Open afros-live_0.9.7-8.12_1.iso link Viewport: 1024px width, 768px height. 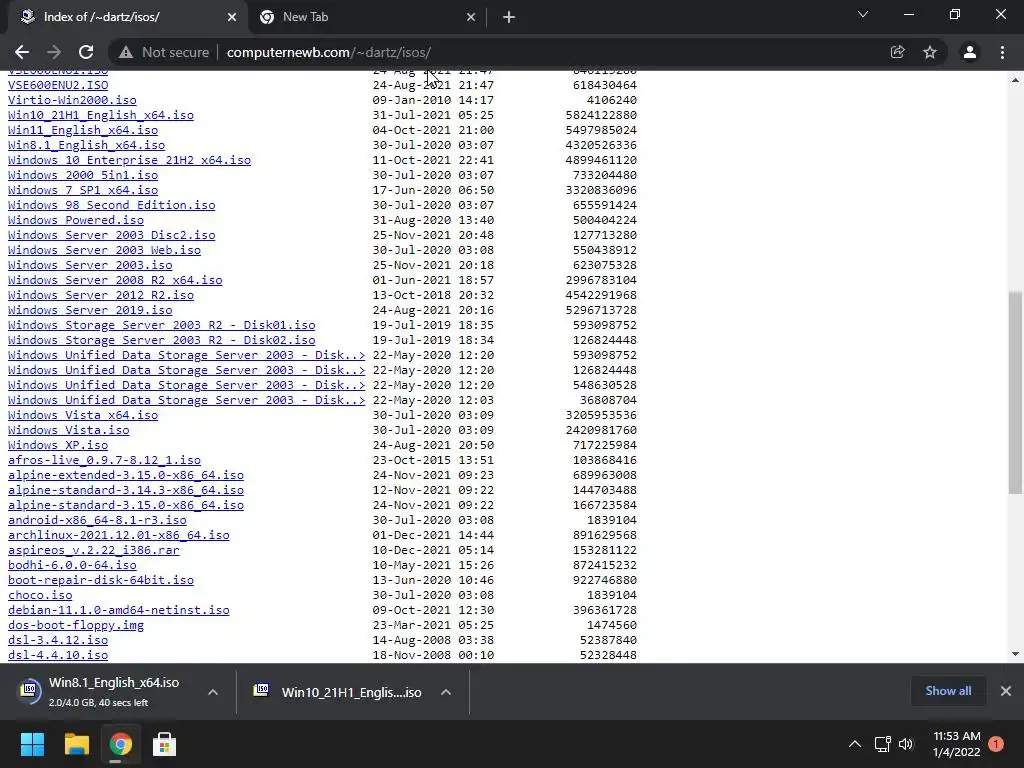click(x=104, y=460)
